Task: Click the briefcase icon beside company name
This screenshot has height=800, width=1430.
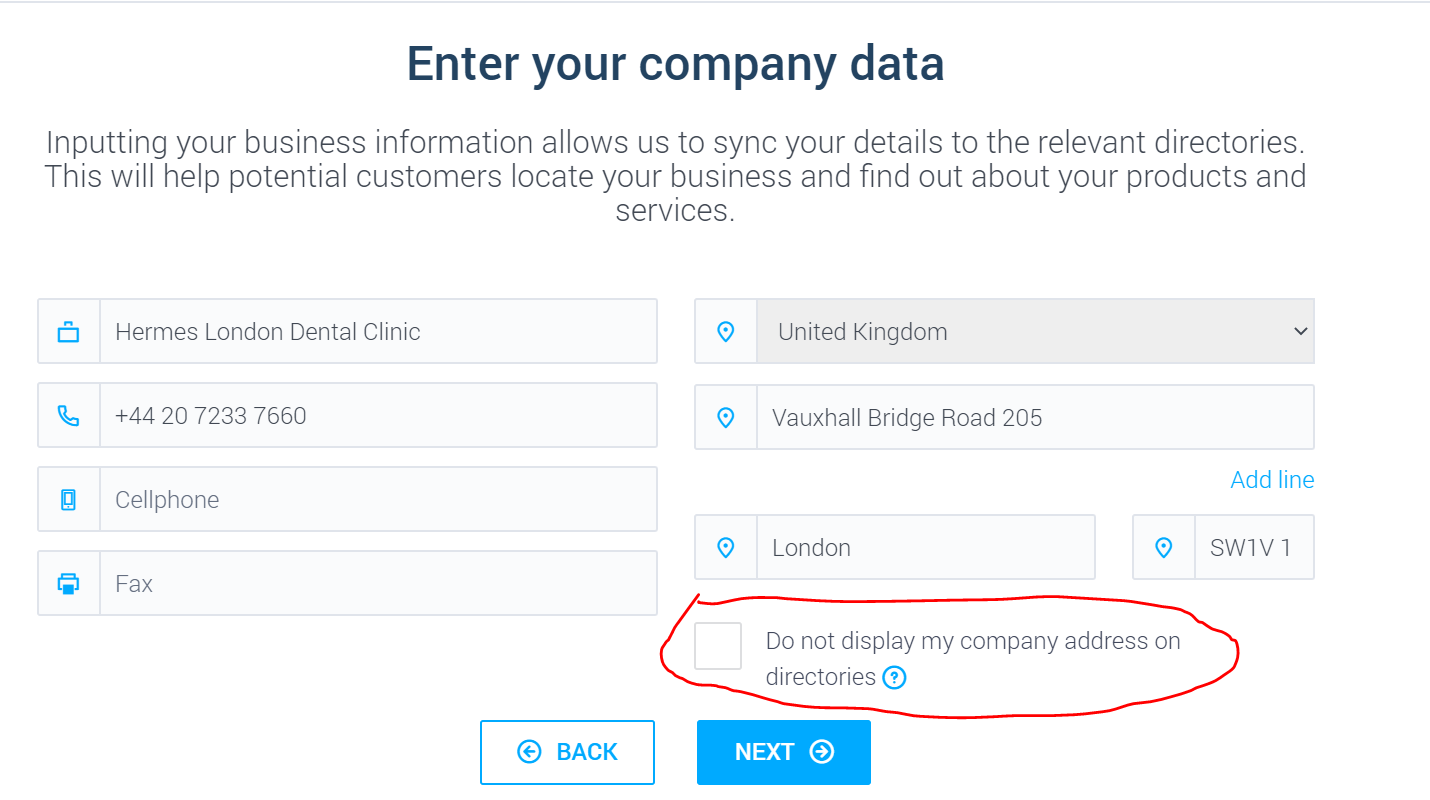Action: point(68,332)
